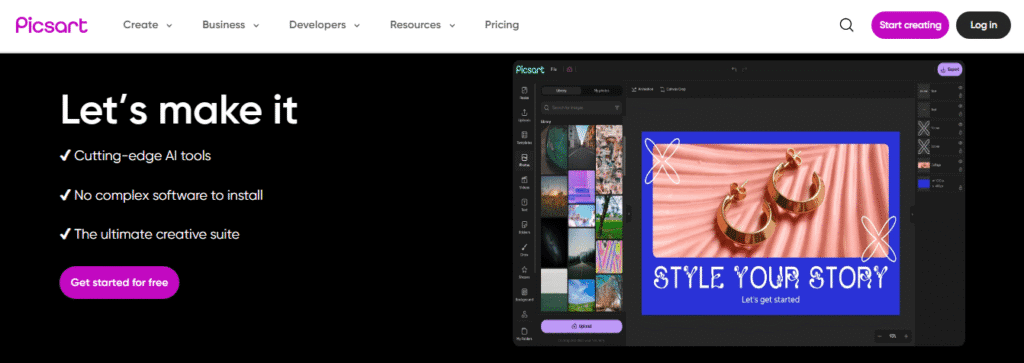Hide the upper Text layer with eye icon

tap(961, 87)
